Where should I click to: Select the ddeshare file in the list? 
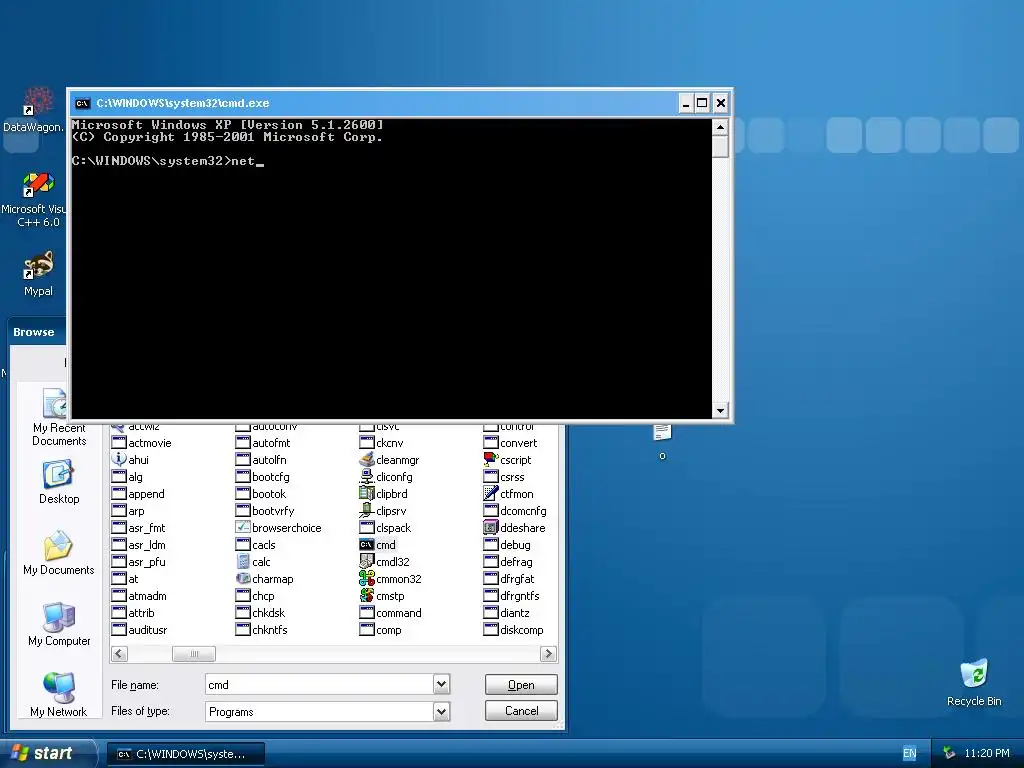[x=515, y=528]
